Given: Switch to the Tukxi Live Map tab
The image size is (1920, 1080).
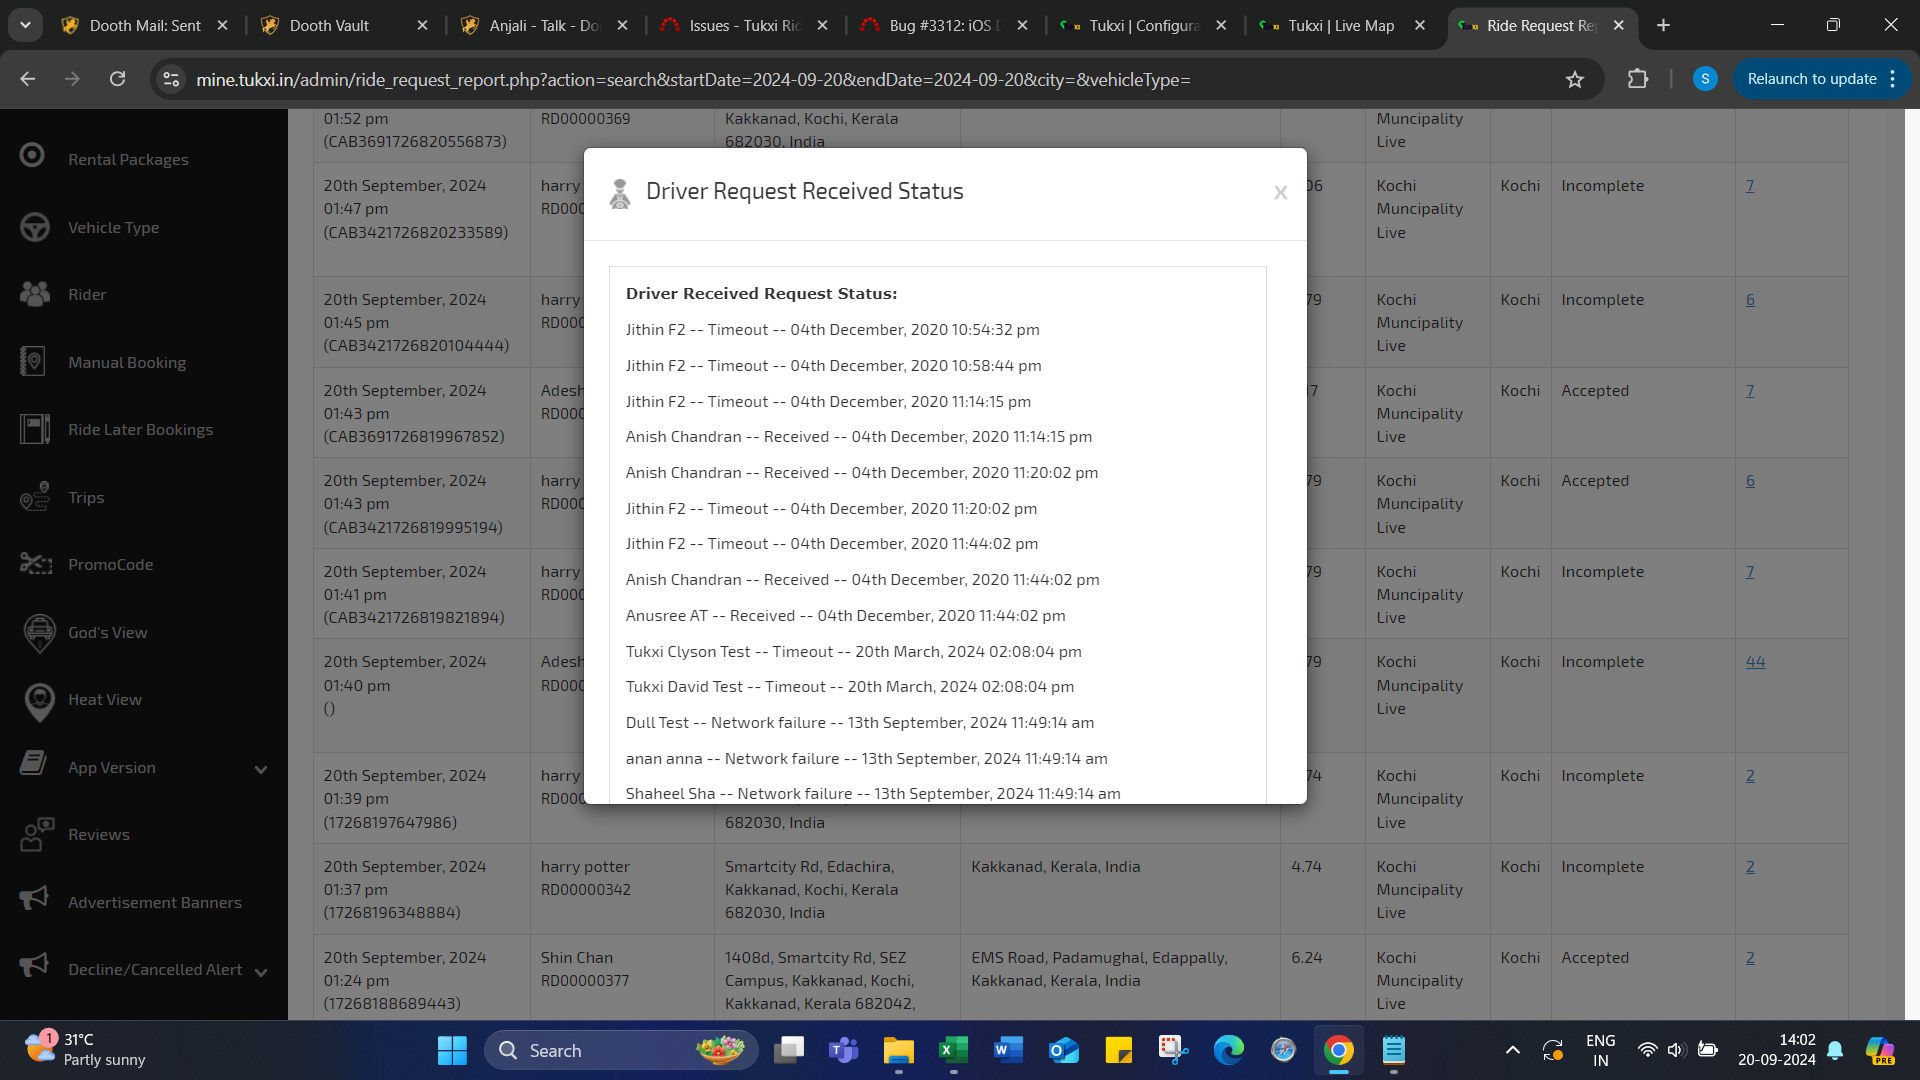Looking at the screenshot, I should click(x=1340, y=26).
